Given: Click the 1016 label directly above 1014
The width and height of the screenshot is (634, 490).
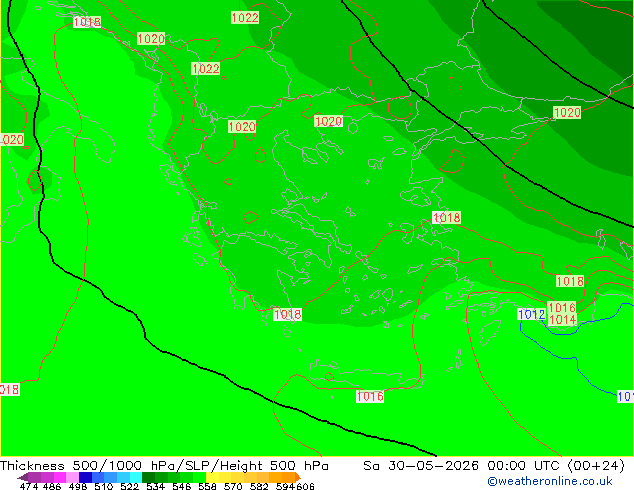Looking at the screenshot, I should pos(562,308).
